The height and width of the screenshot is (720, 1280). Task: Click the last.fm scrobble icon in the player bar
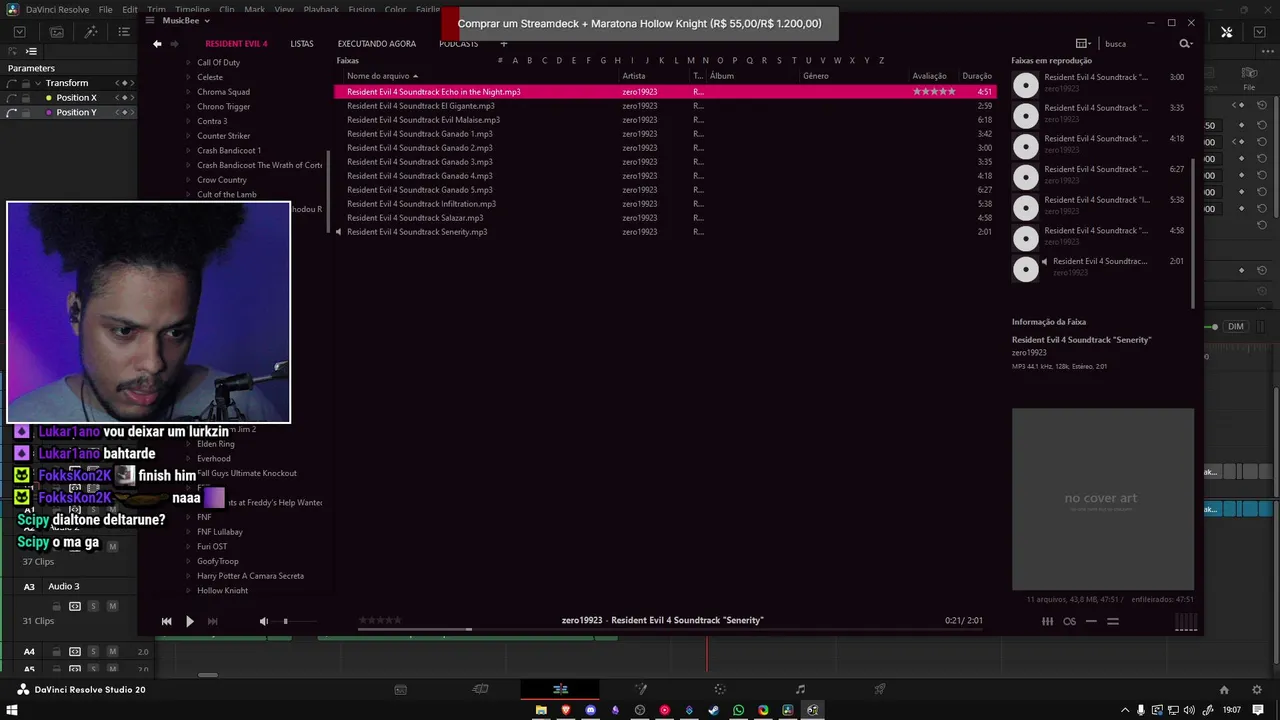(1069, 621)
